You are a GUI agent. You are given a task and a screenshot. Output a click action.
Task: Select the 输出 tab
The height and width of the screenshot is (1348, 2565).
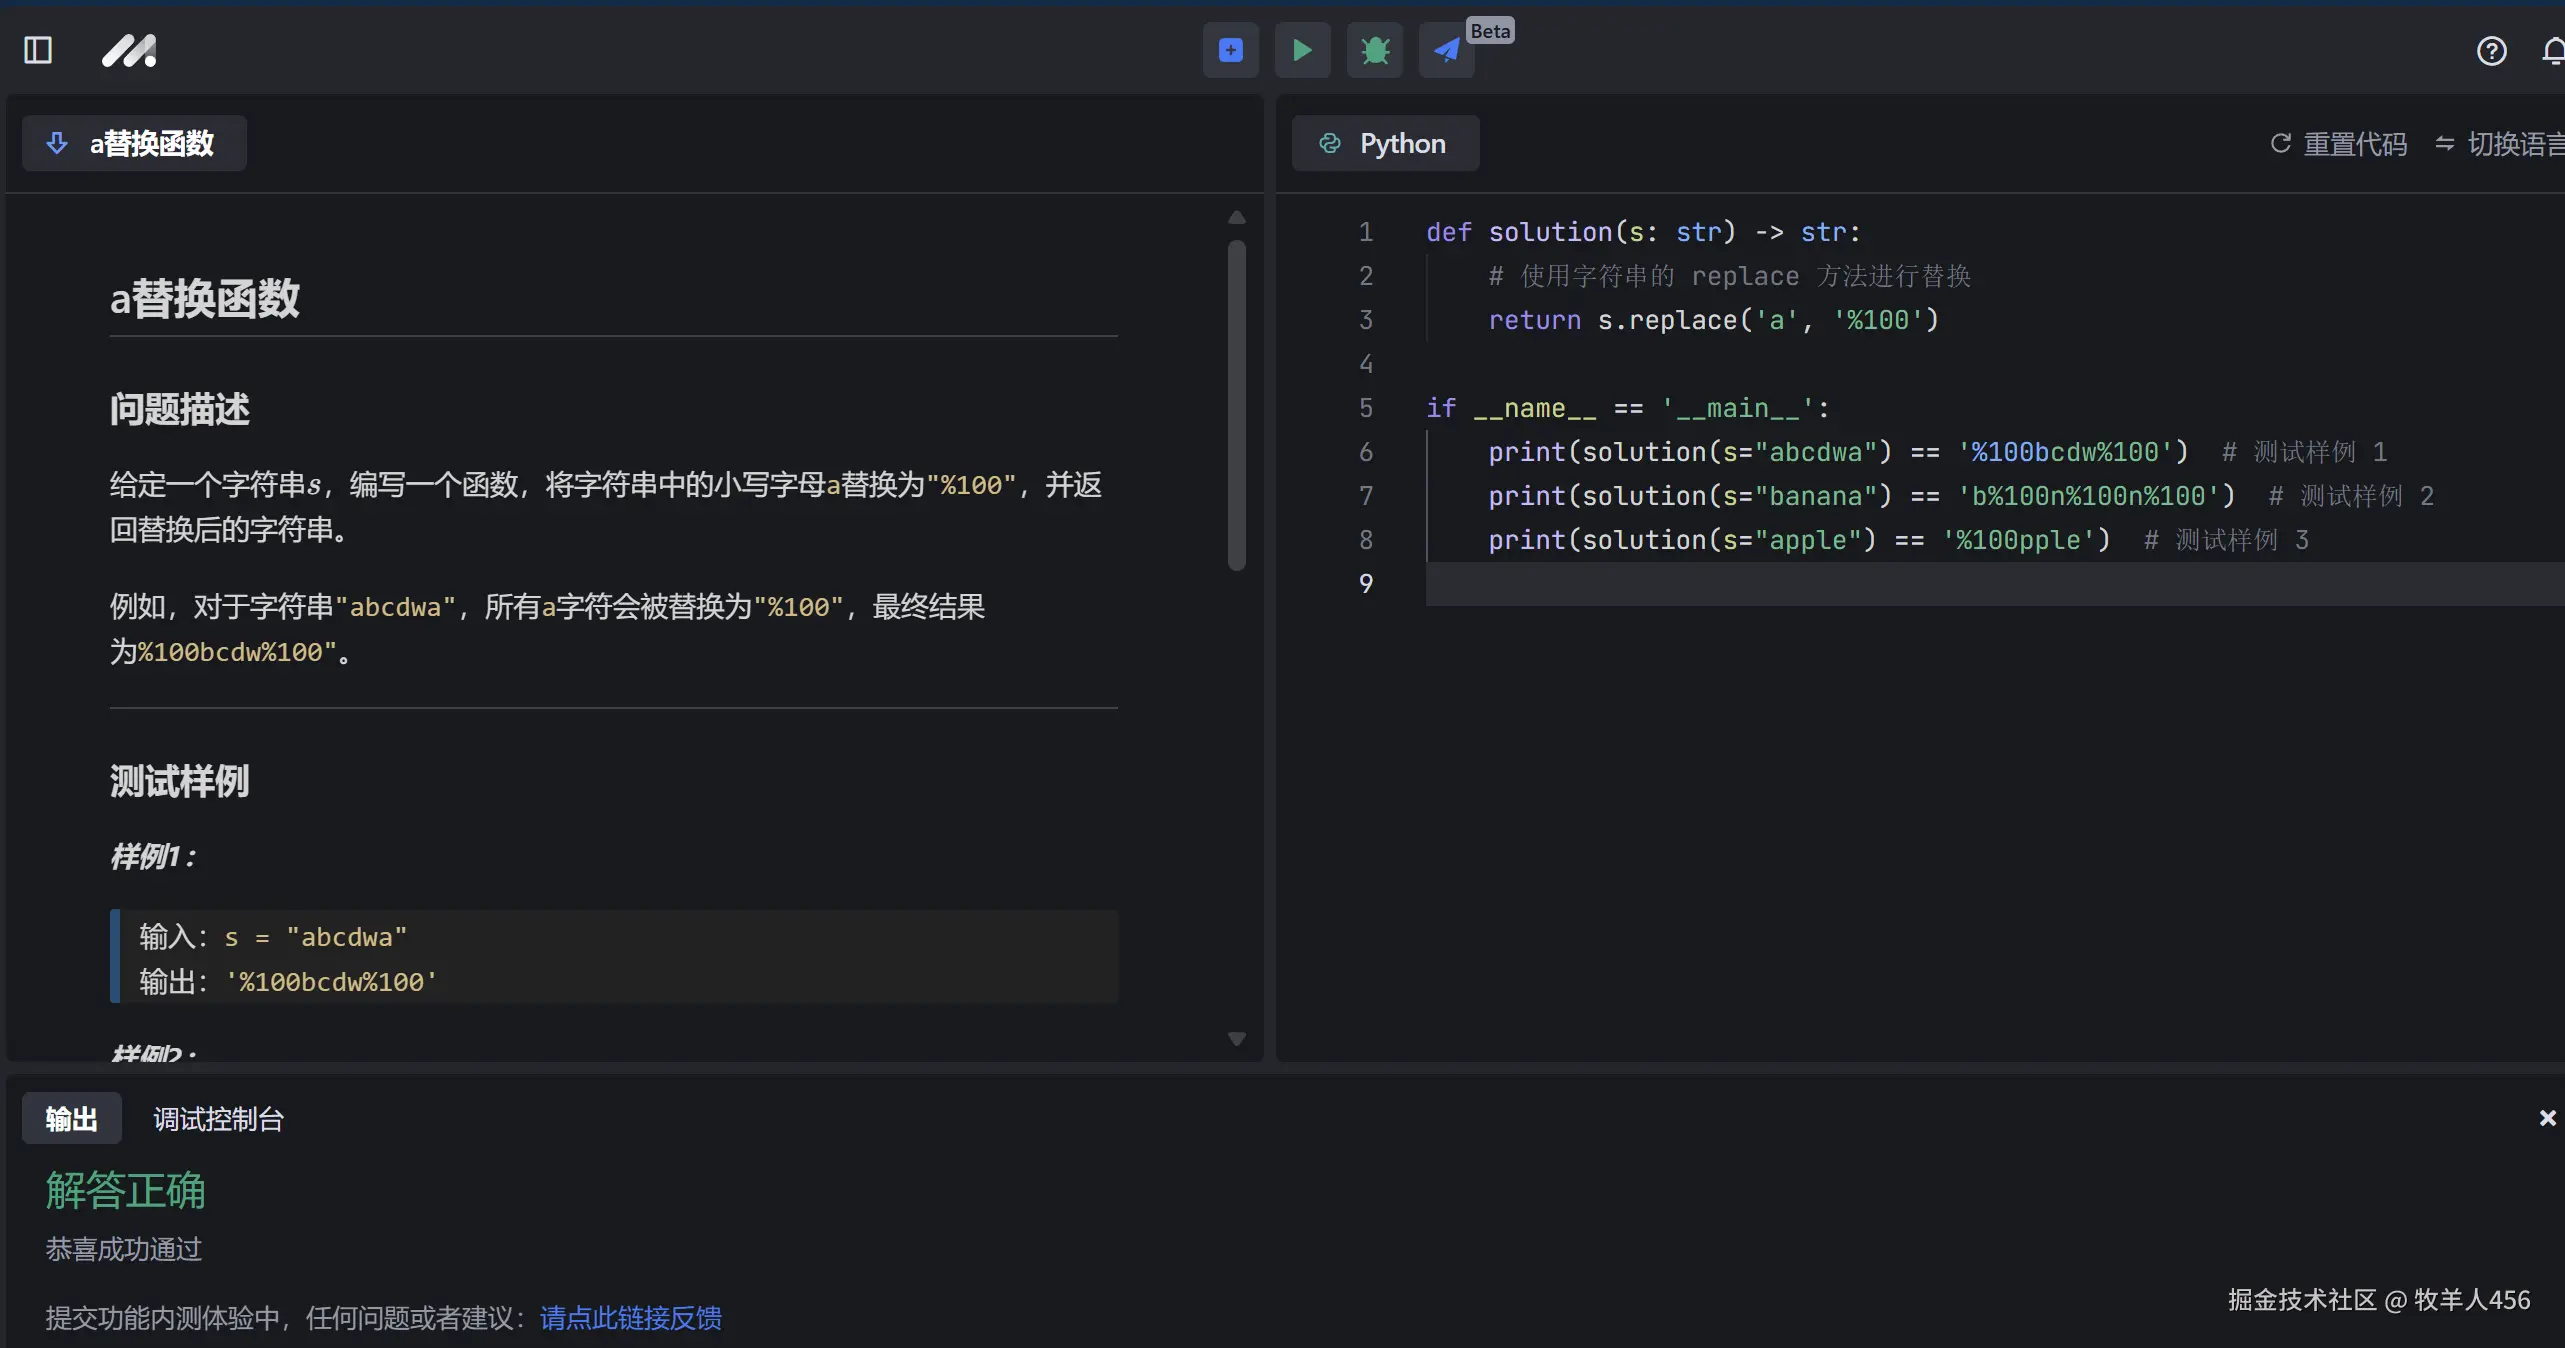[x=71, y=1120]
